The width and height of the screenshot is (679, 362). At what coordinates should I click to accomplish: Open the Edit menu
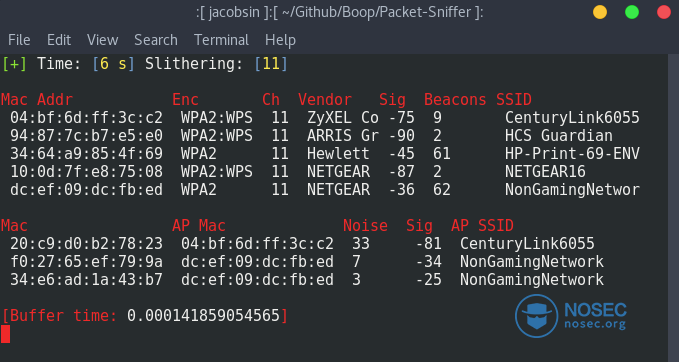point(59,40)
